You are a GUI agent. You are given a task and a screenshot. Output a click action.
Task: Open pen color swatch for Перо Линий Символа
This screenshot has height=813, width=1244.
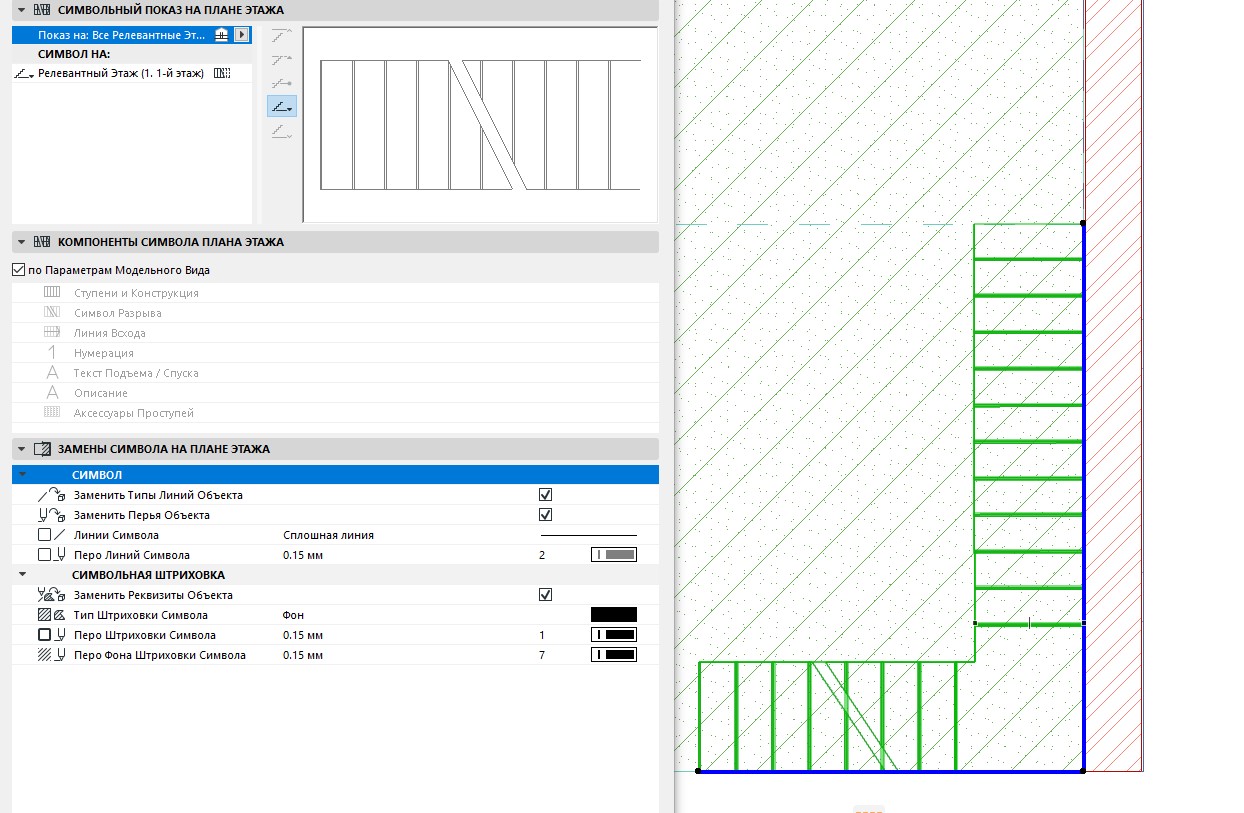[614, 555]
